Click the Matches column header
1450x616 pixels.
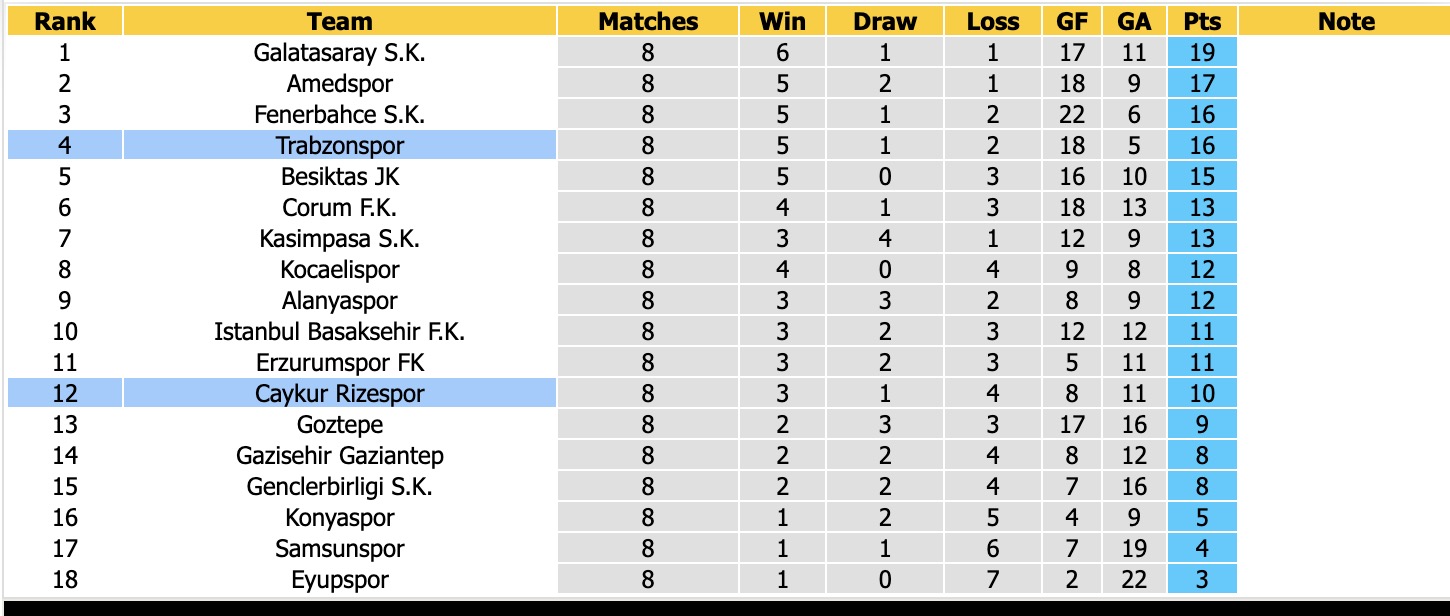[x=648, y=21]
